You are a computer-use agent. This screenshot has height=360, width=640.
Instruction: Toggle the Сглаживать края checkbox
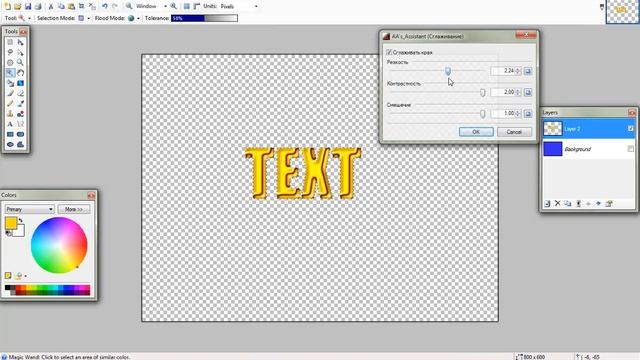click(x=389, y=52)
